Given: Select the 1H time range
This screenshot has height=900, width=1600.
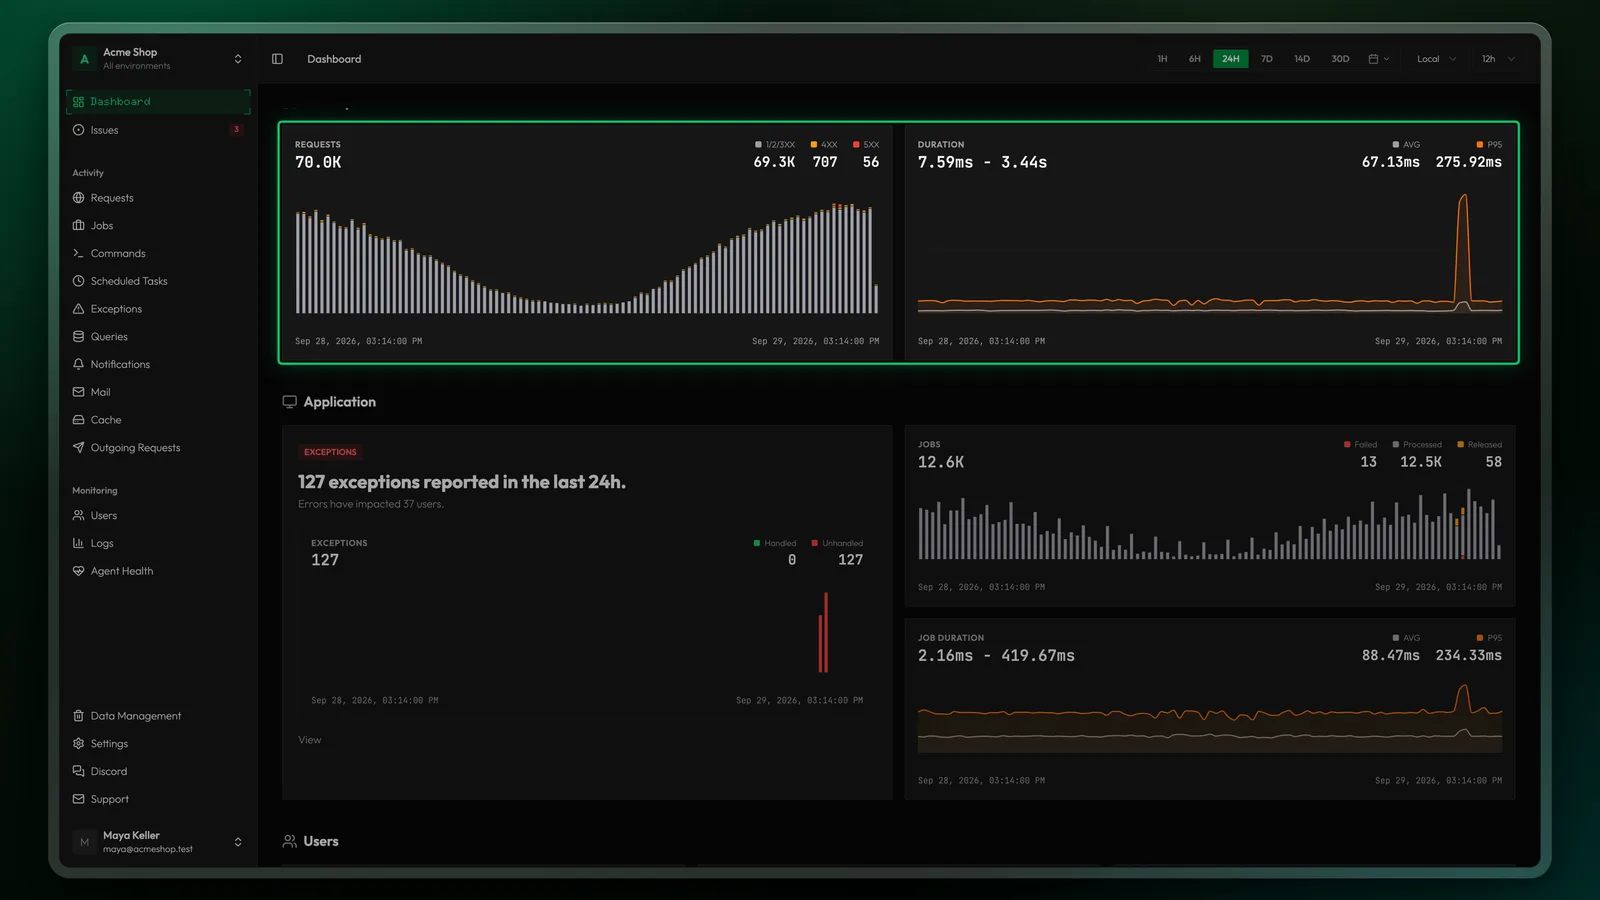Looking at the screenshot, I should pos(1162,59).
